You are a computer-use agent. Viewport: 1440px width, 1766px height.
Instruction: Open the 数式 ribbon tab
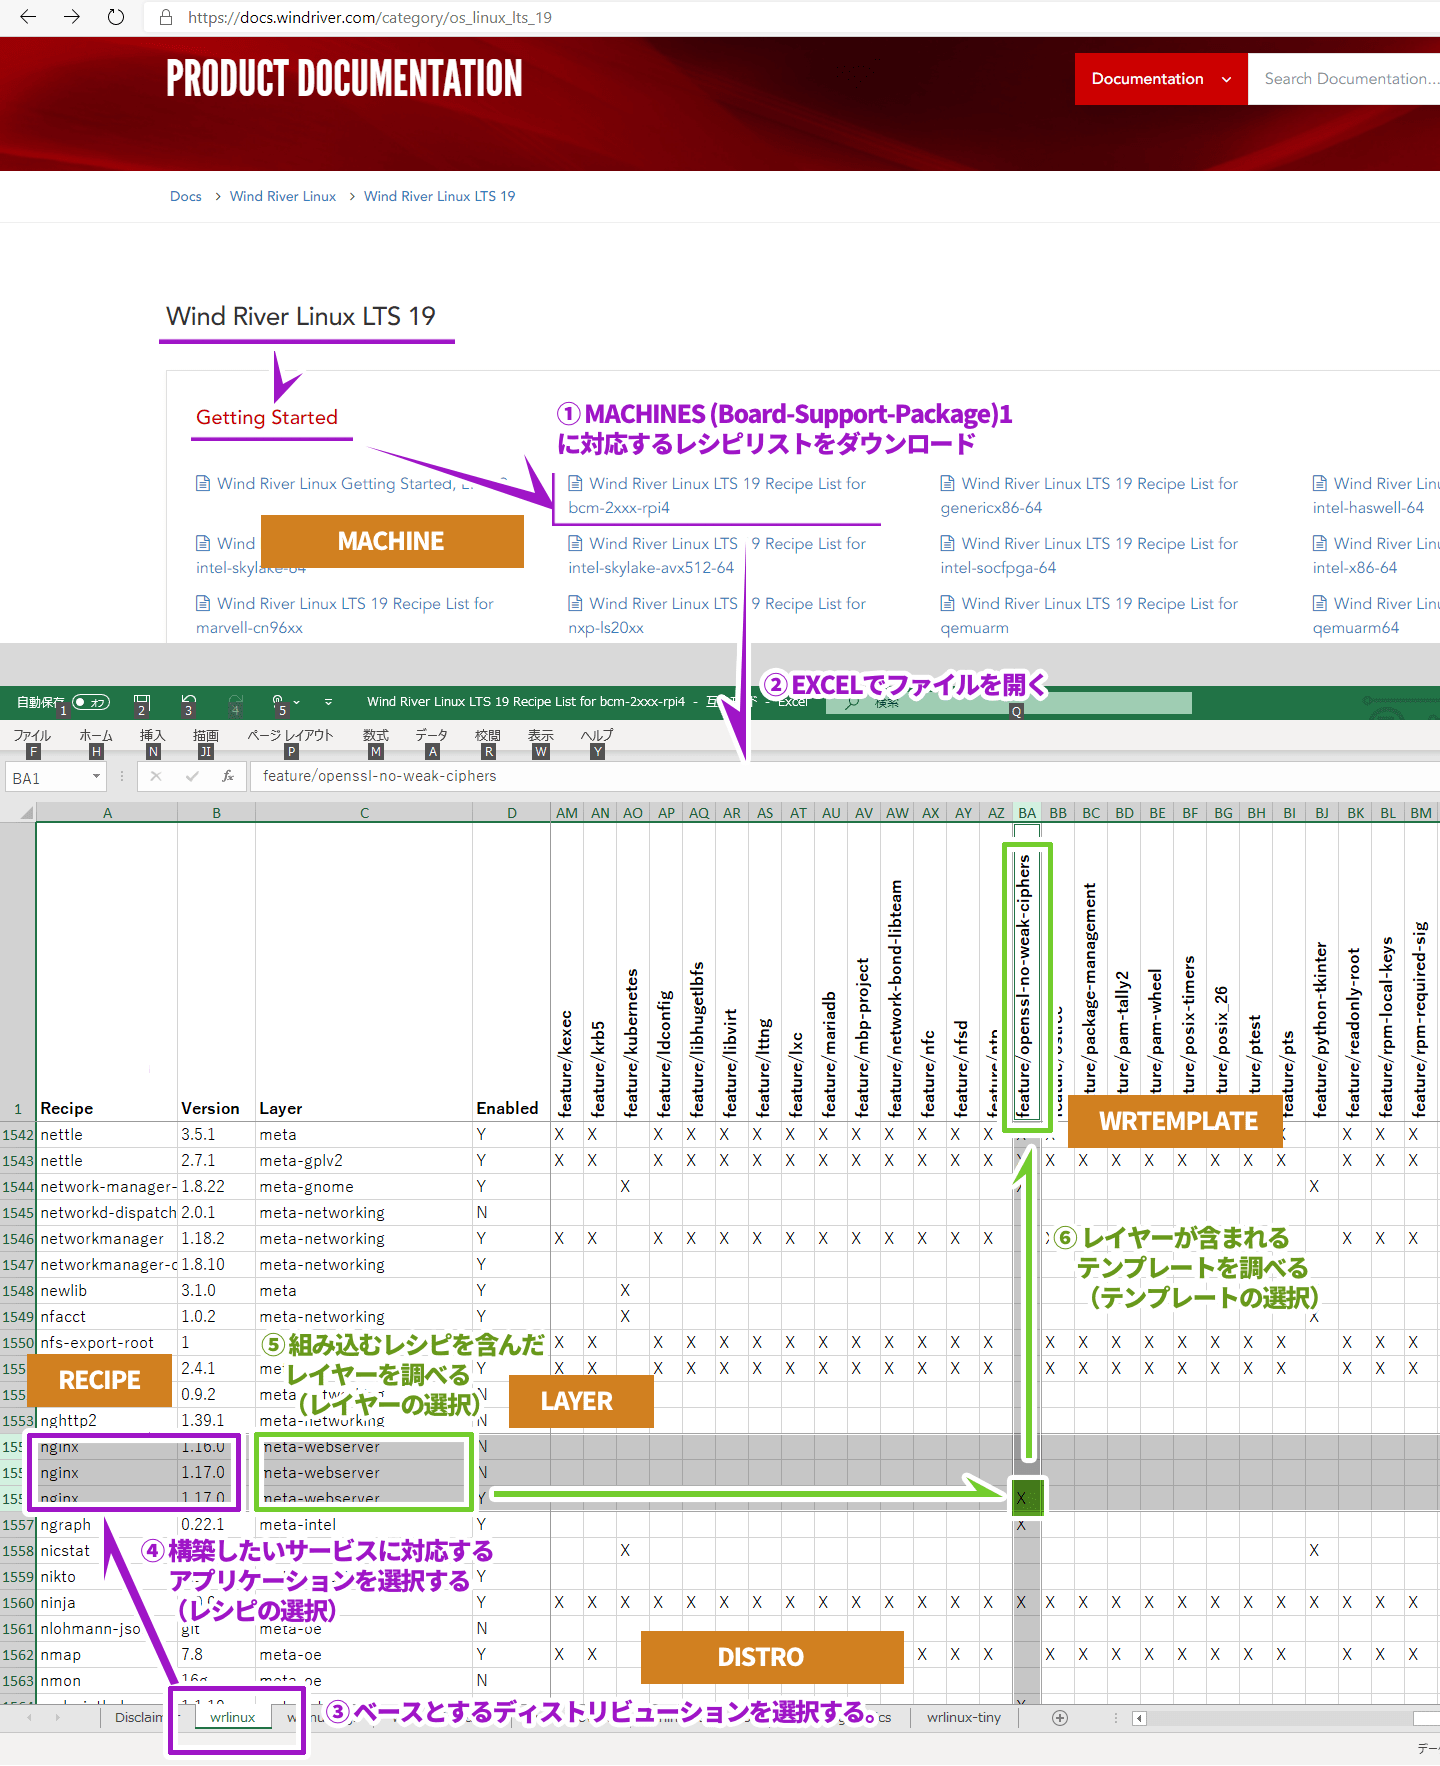click(x=376, y=735)
